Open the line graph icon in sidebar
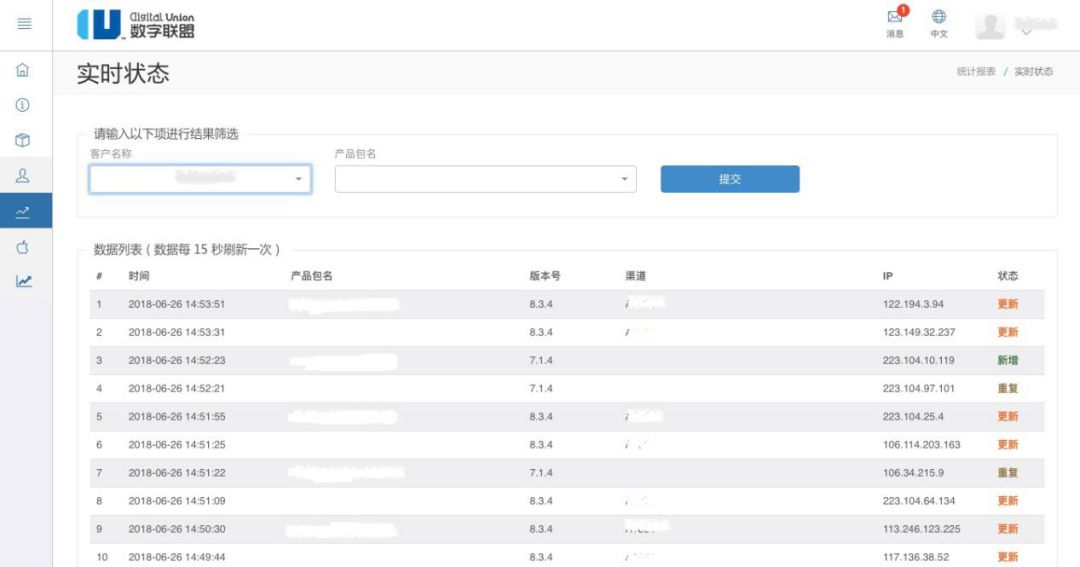 [x=23, y=281]
